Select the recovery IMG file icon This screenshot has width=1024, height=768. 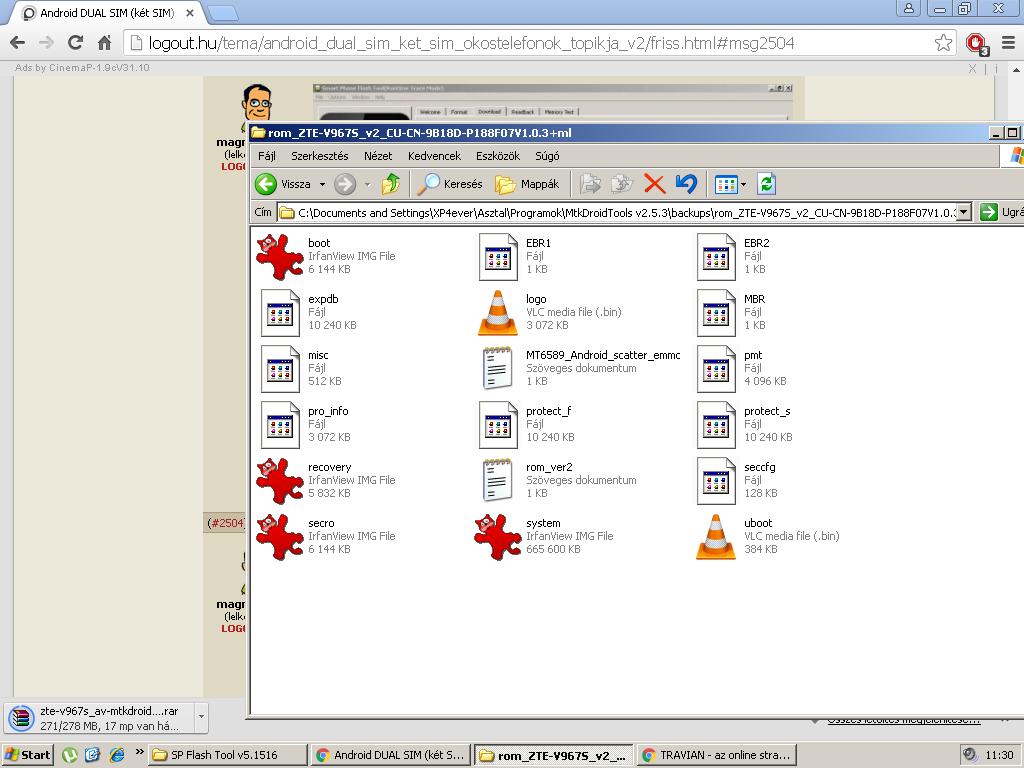coord(280,481)
